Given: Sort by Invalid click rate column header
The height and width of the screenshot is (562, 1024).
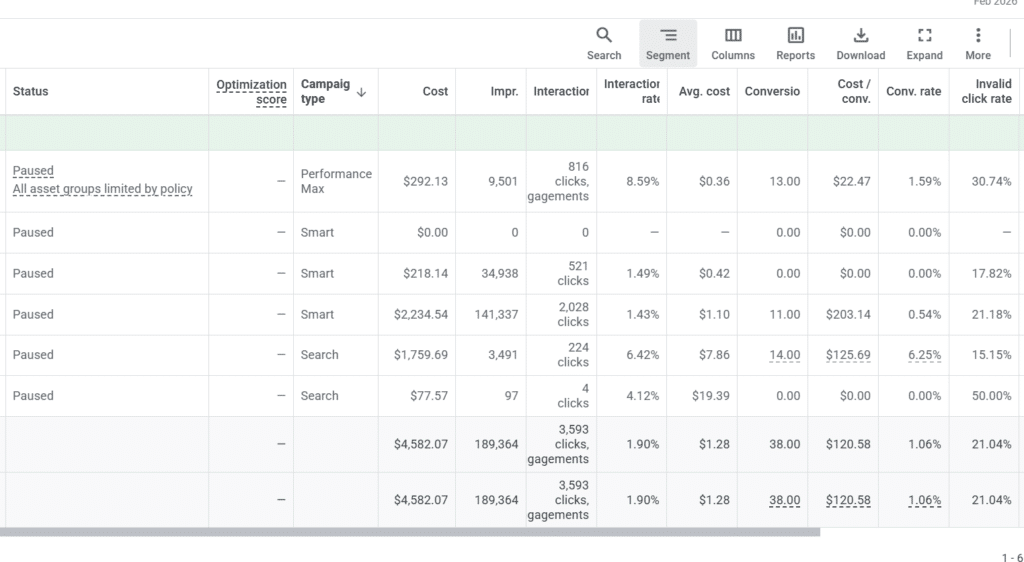Looking at the screenshot, I should pos(986,91).
